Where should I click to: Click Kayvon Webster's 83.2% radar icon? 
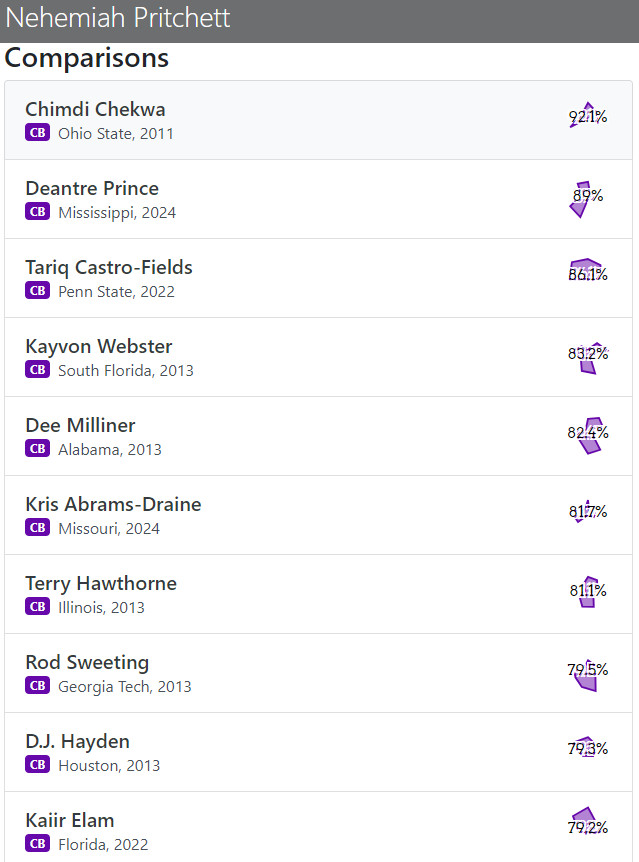pyautogui.click(x=588, y=353)
